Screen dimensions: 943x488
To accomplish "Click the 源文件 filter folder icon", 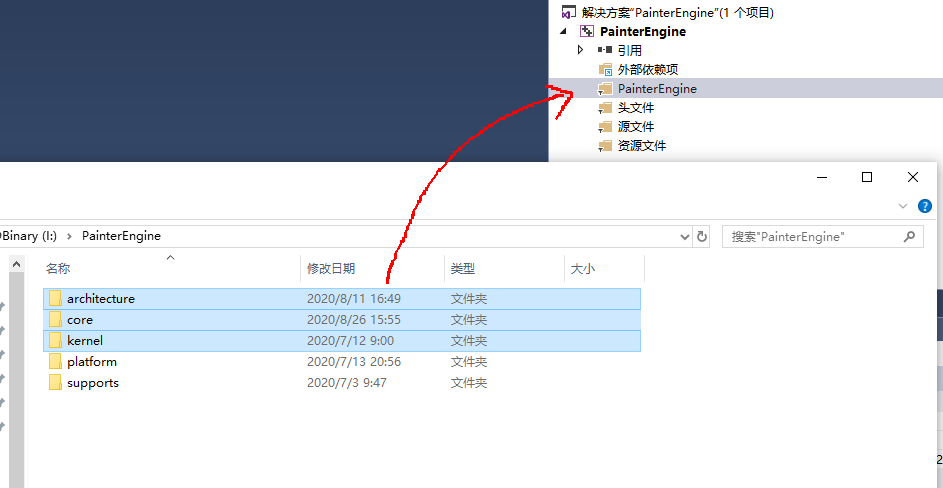I will tap(605, 127).
